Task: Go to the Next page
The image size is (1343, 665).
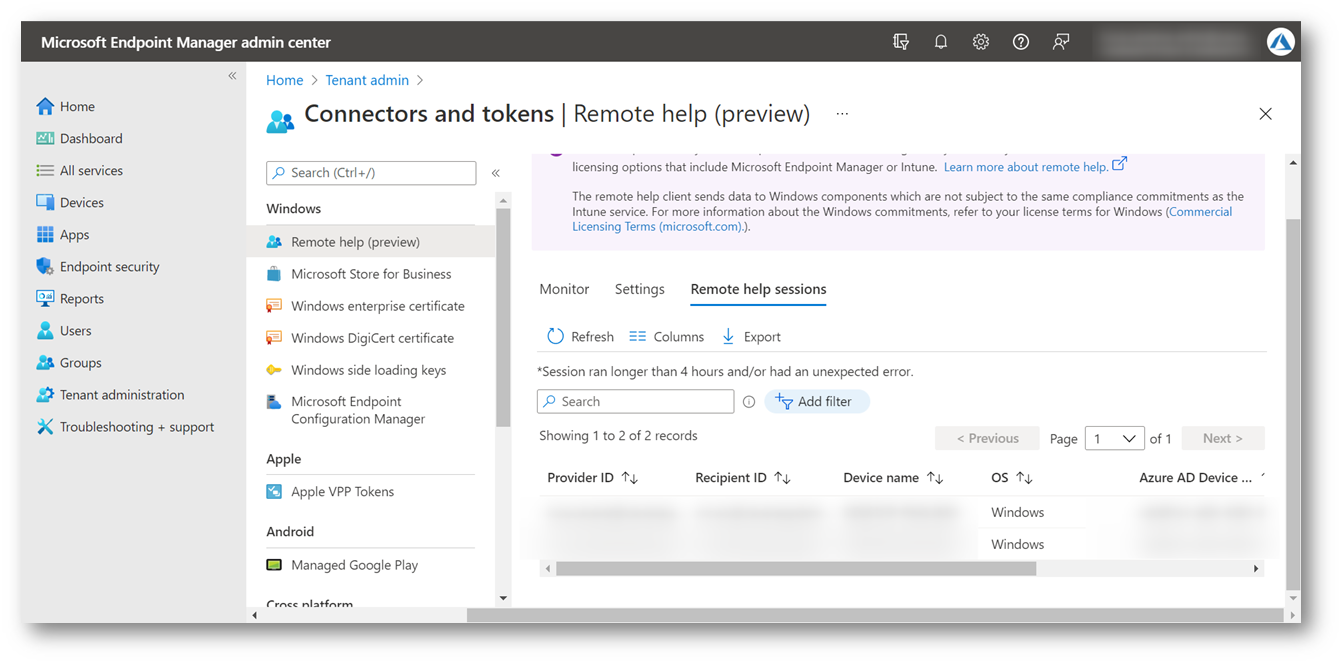Action: coord(1223,438)
